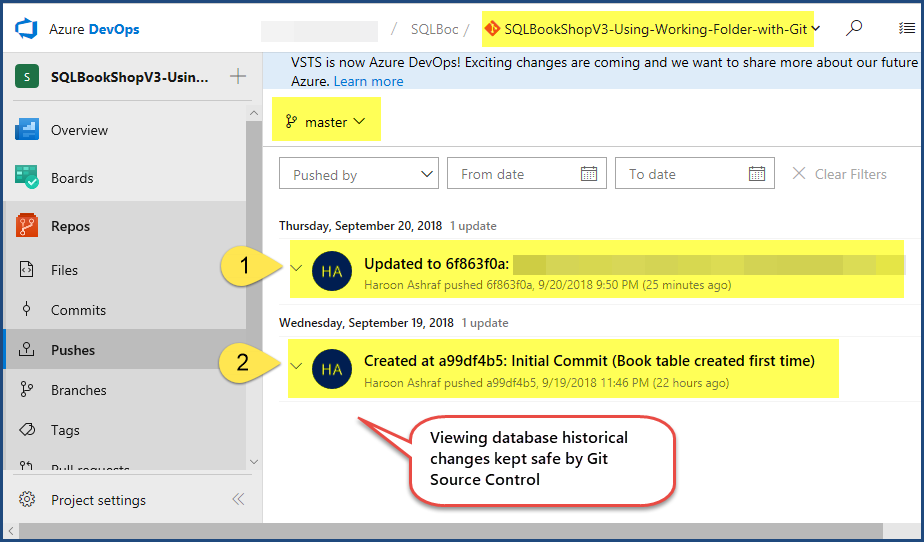This screenshot has height=542, width=924.
Task: Click the Azure DevOps logo icon
Action: [27, 29]
